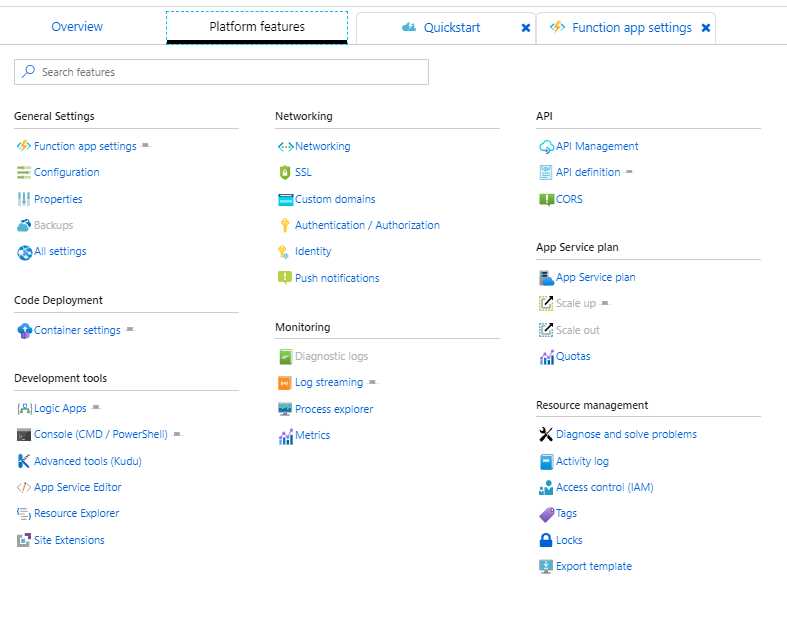Viewport: 787px width, 632px height.
Task: Focus the Search features input box
Action: point(221,72)
